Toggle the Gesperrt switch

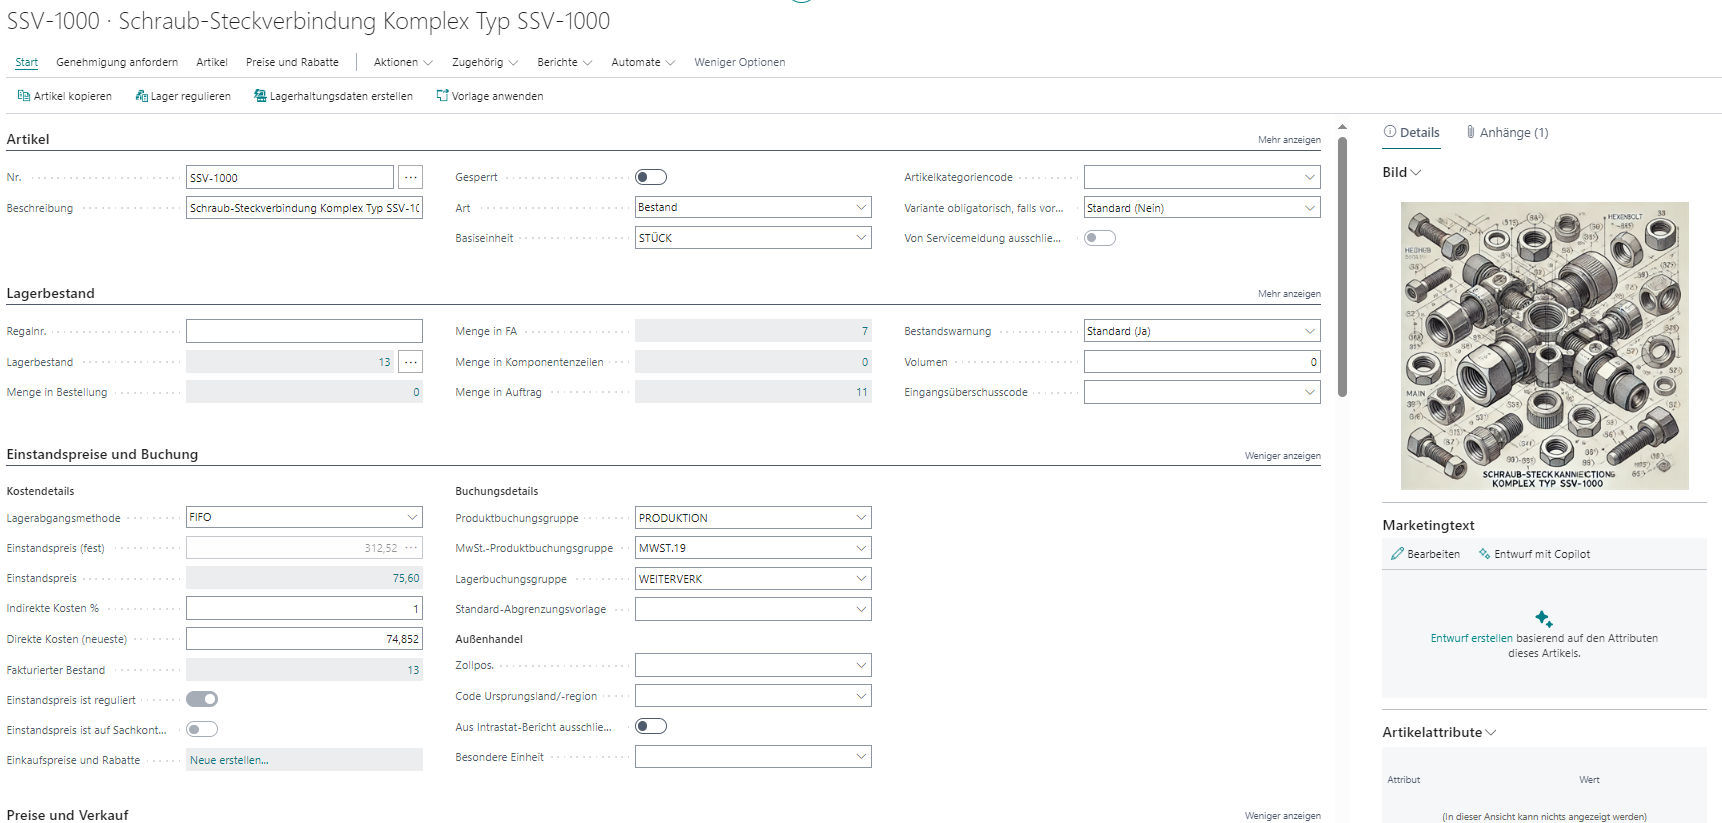point(651,177)
